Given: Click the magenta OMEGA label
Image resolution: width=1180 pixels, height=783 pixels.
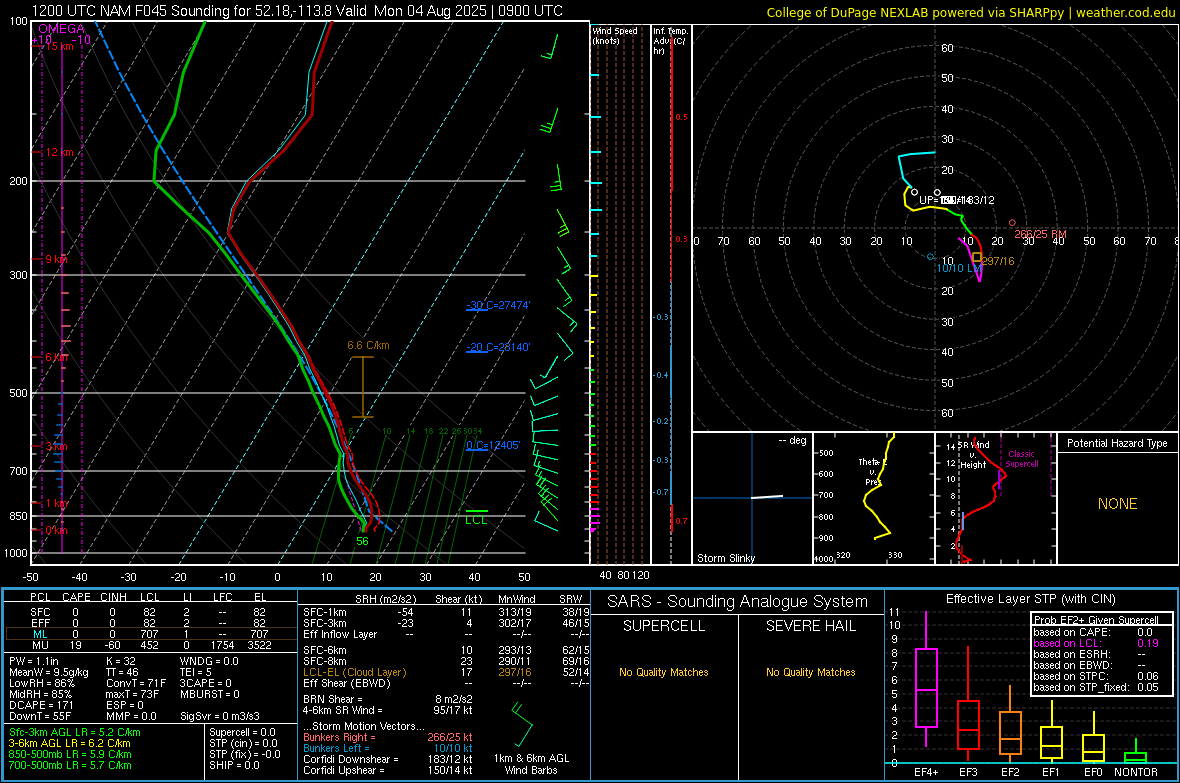Looking at the screenshot, I should [x=61, y=29].
